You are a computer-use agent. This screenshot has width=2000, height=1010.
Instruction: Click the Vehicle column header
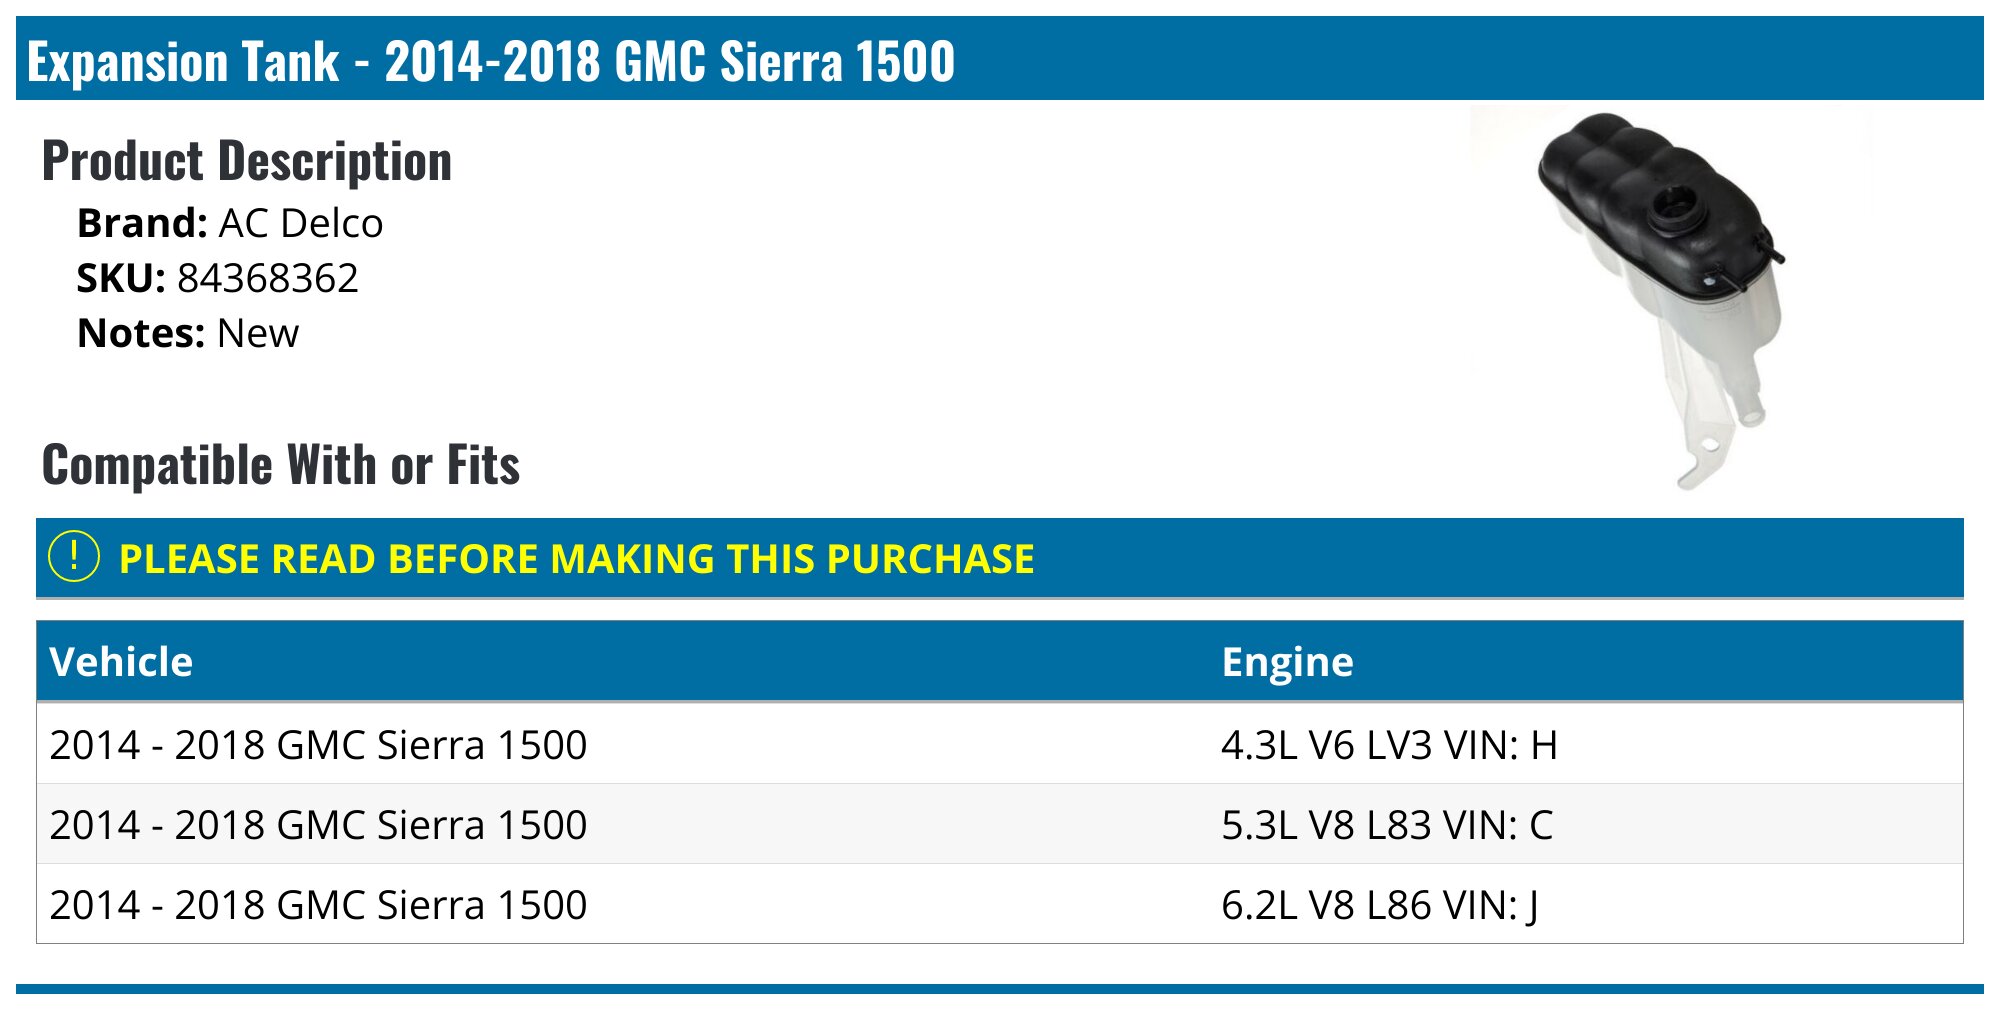point(121,662)
